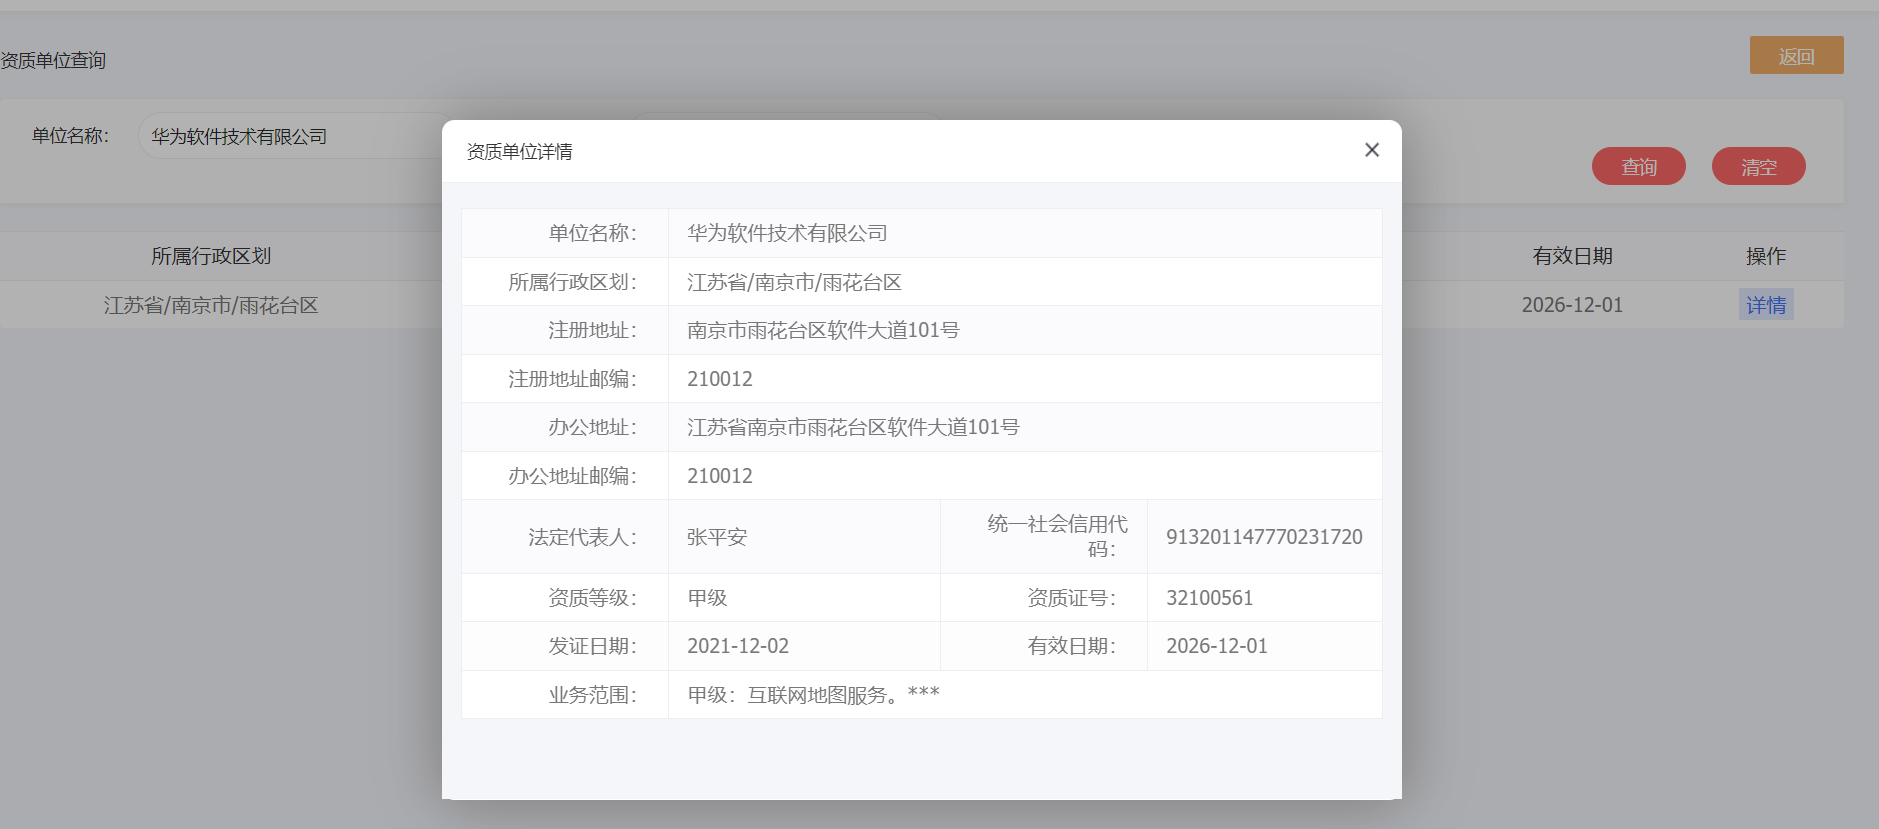Click the 资质证号 label
Viewport: 1879px width, 829px height.
tap(1071, 598)
